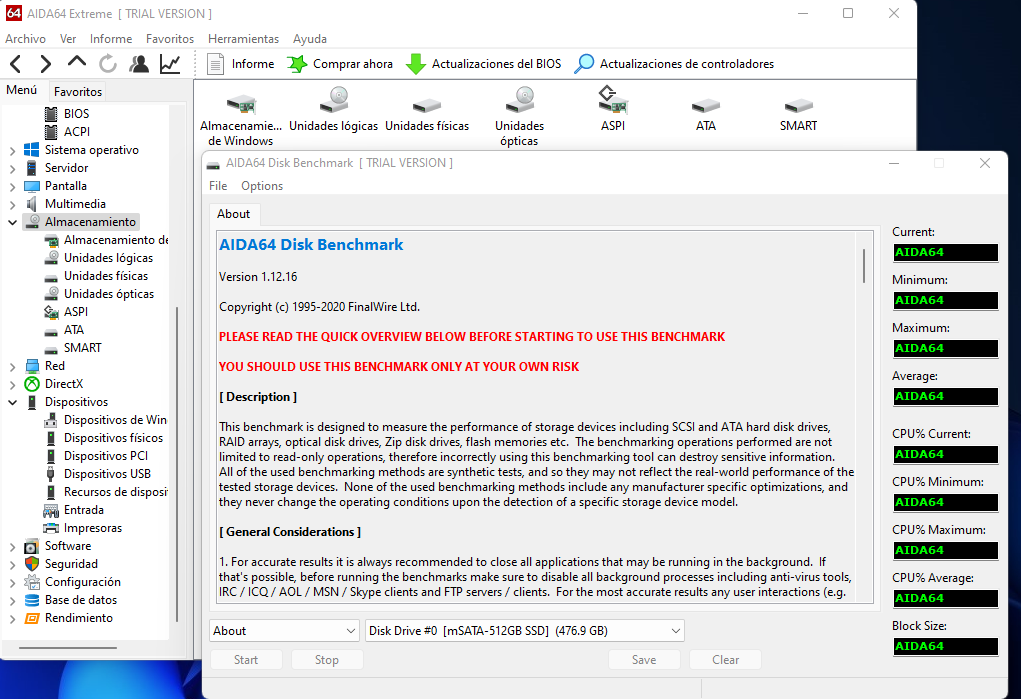Expand the Sistema operativo tree node
The height and width of the screenshot is (699, 1021).
click(12, 150)
